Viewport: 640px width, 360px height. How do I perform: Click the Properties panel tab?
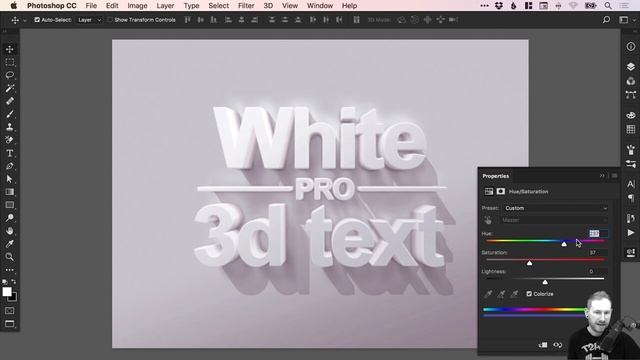(x=496, y=176)
